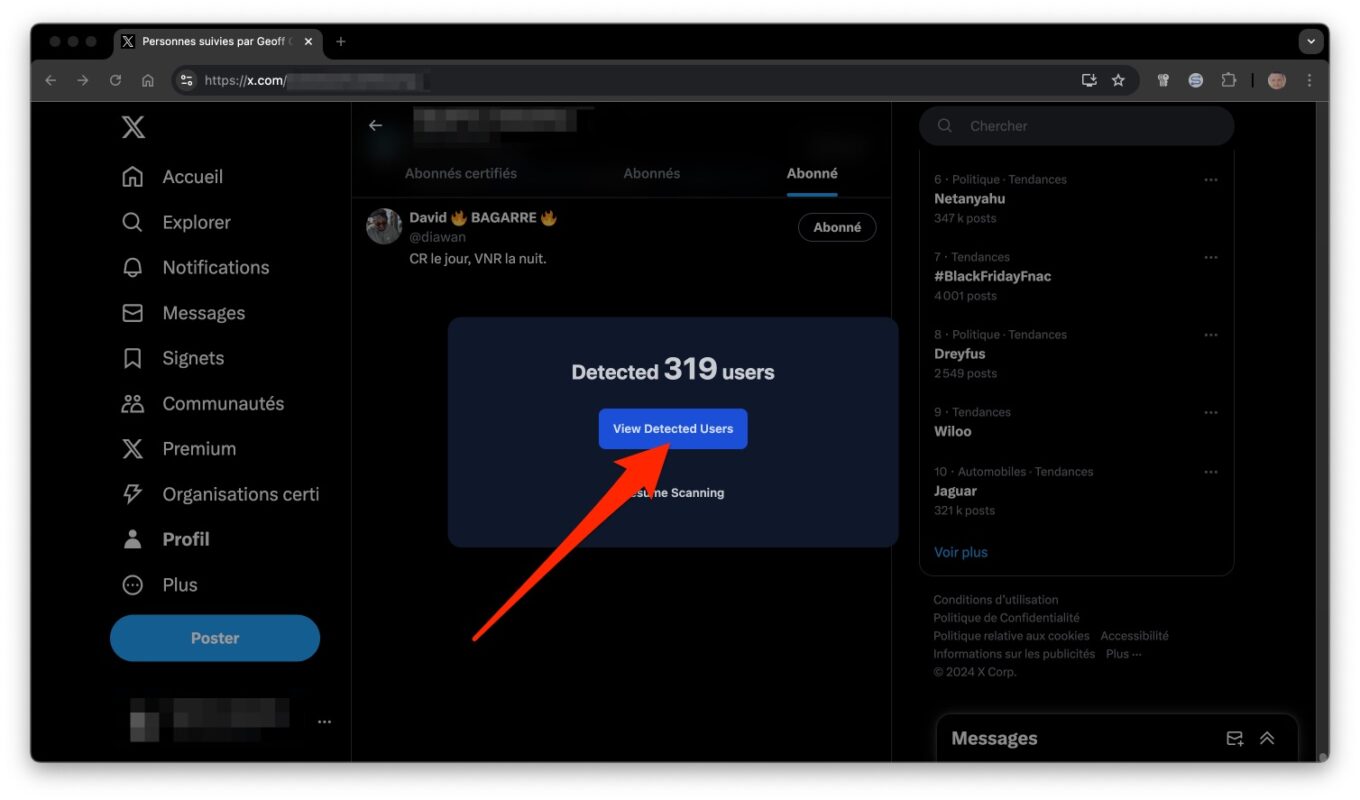The height and width of the screenshot is (800, 1360).
Task: Open options for #BlackFridayFnac trend
Action: [x=1211, y=257]
